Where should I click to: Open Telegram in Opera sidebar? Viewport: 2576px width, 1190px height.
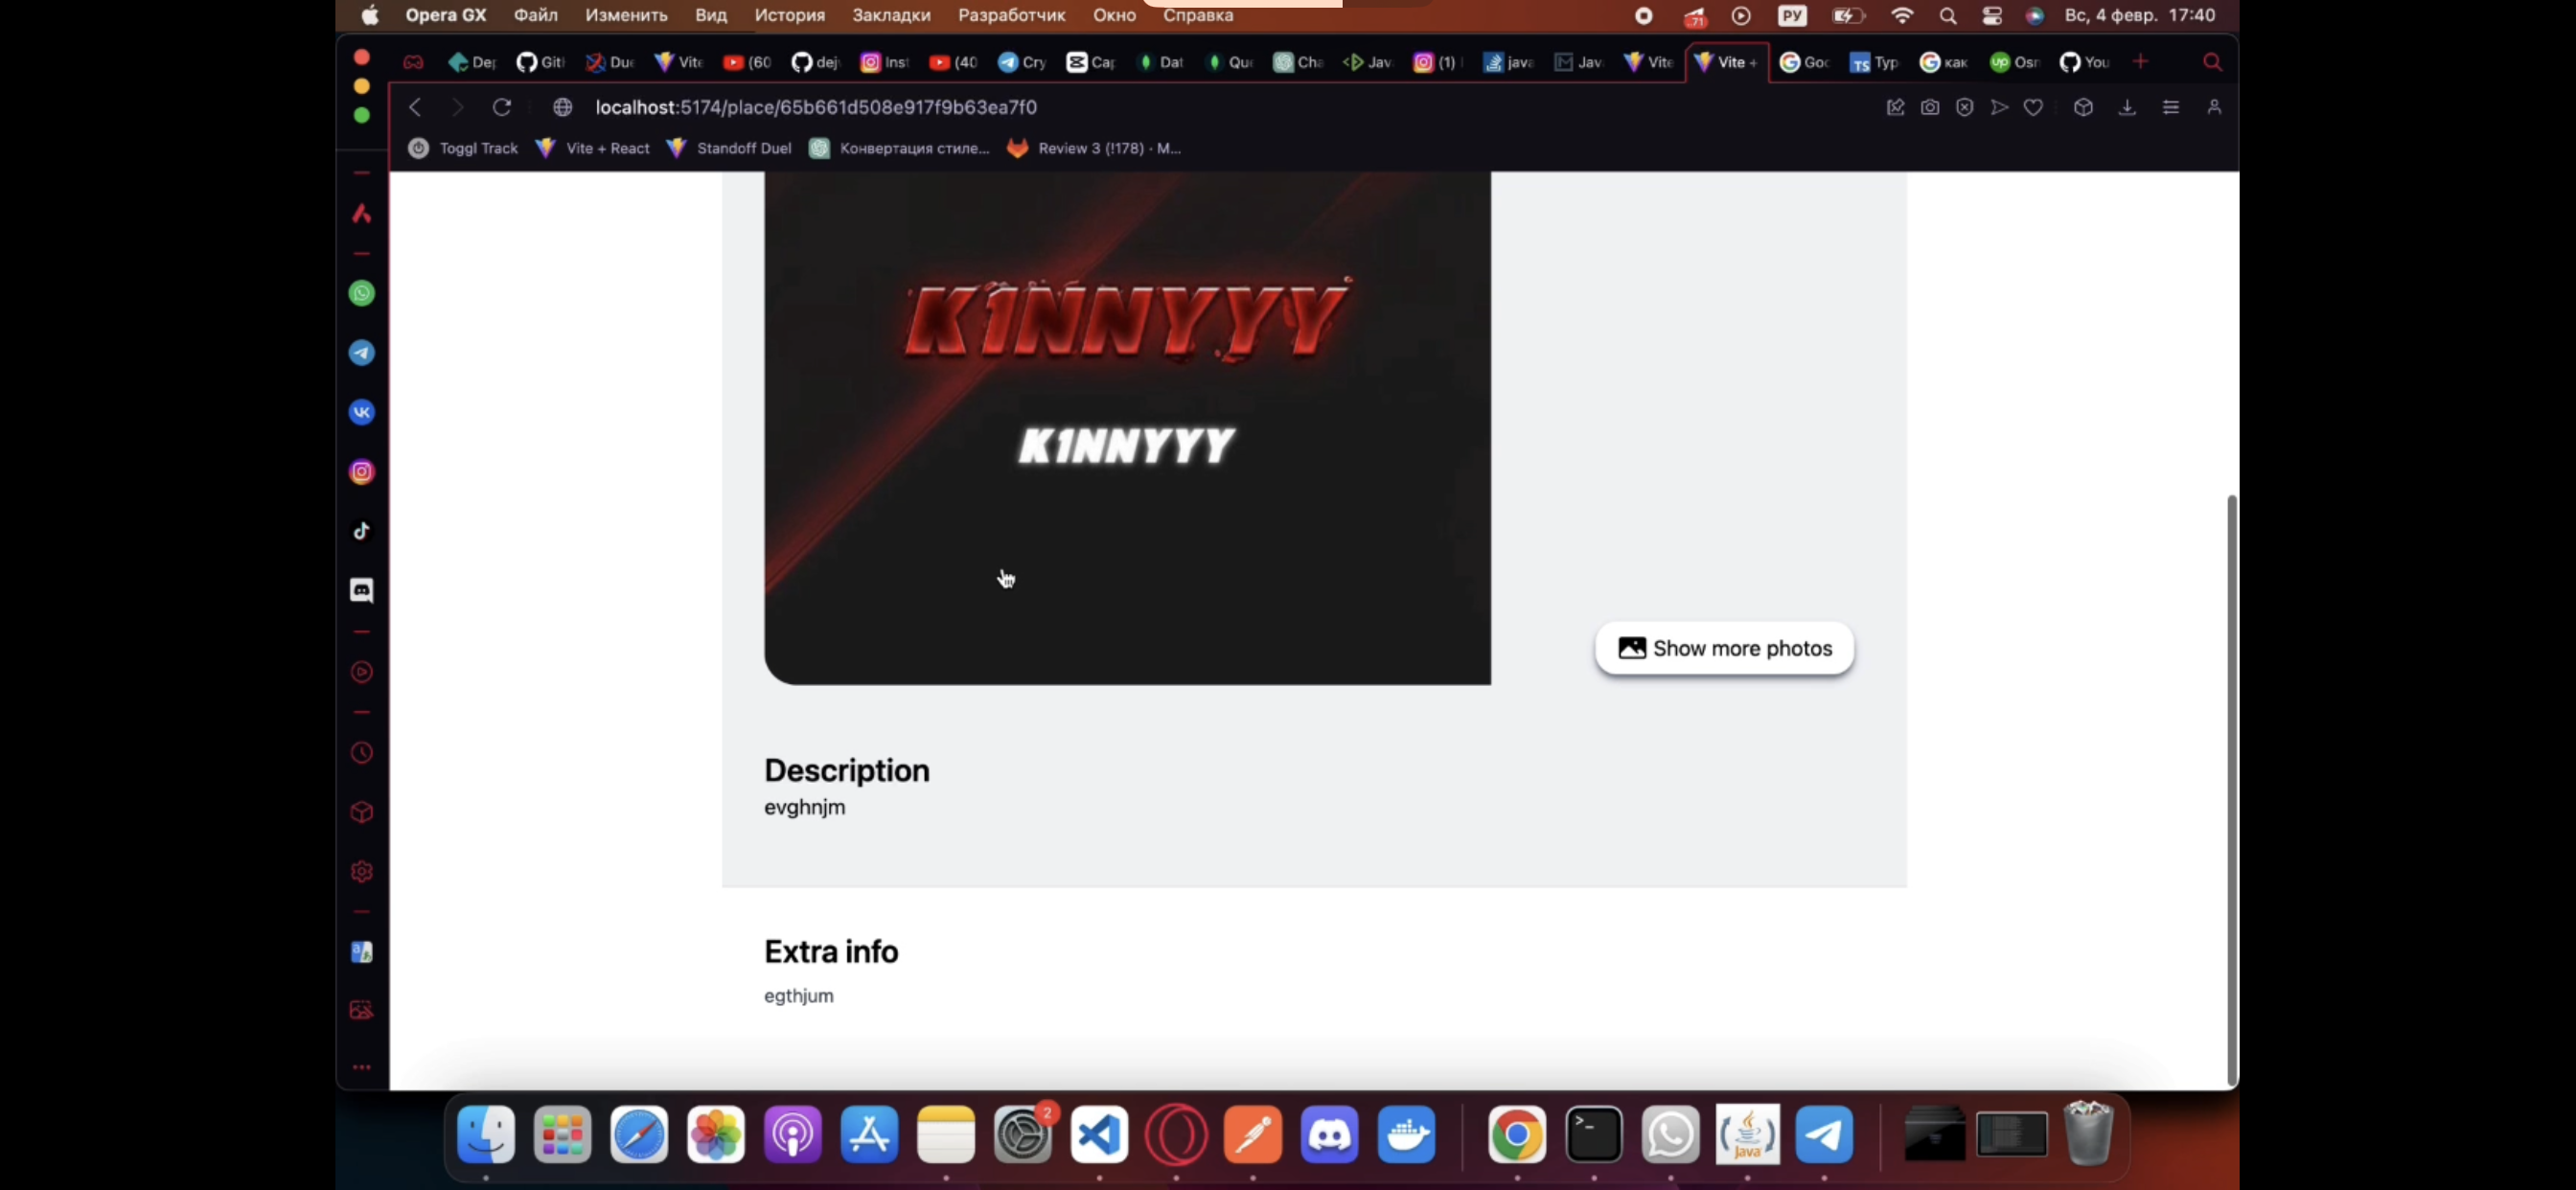362,353
